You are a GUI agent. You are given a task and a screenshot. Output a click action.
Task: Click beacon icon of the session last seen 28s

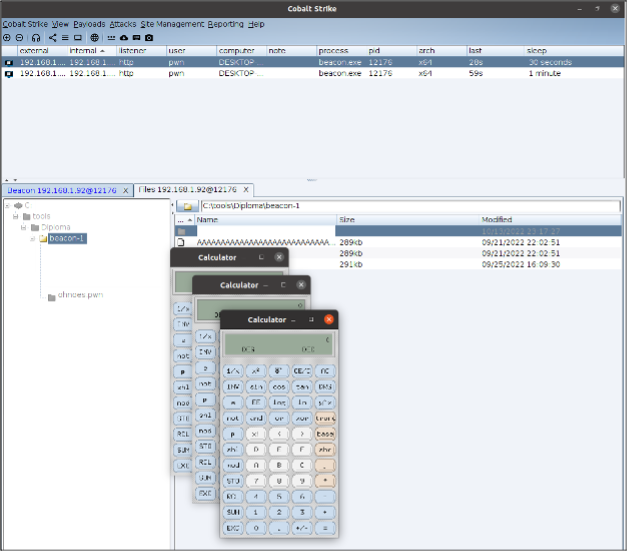(9, 62)
